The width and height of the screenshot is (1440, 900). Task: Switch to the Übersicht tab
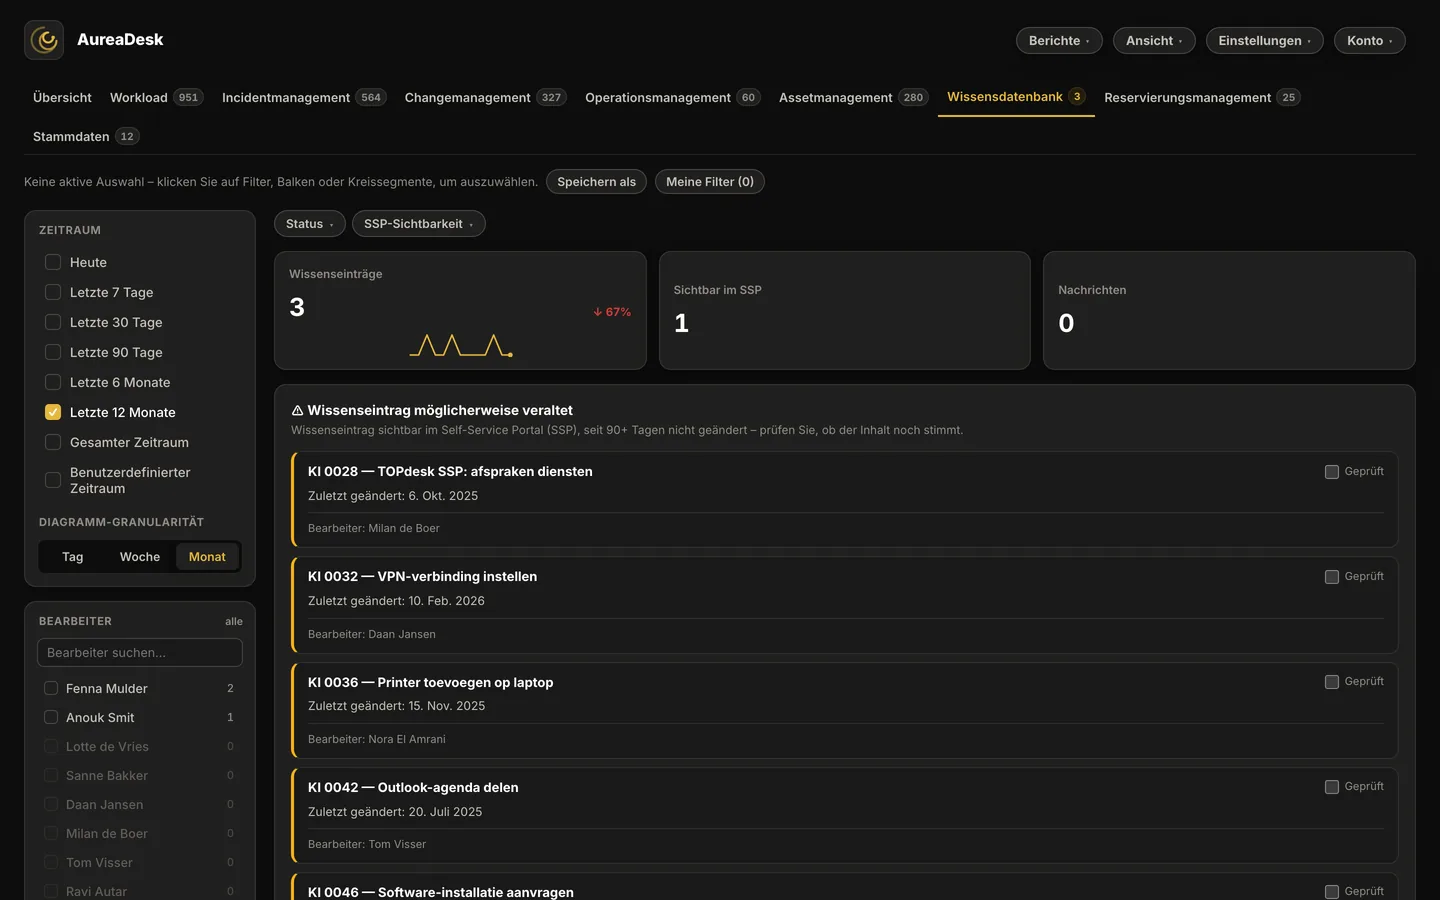coord(62,97)
